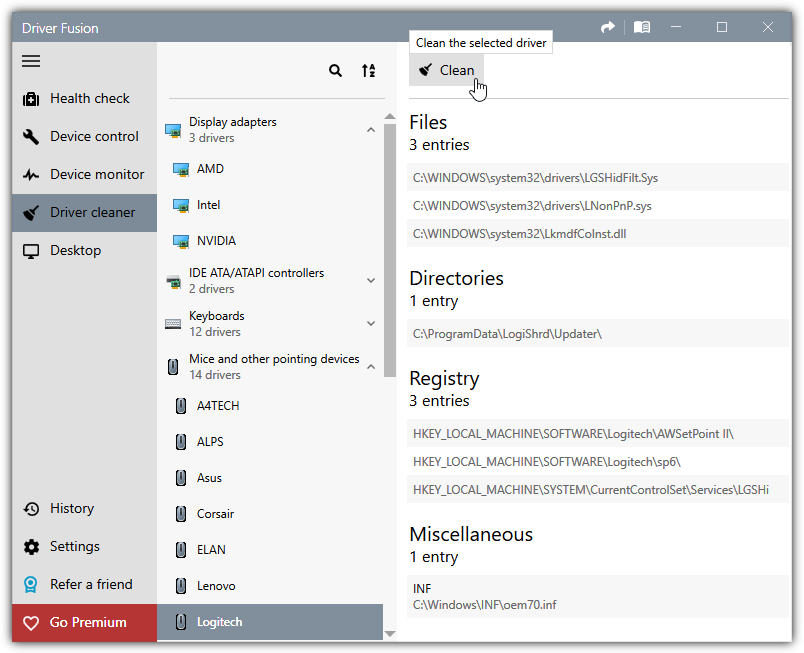Select the Driver cleaner section
Viewport: 804px width, 653px height.
tap(85, 213)
